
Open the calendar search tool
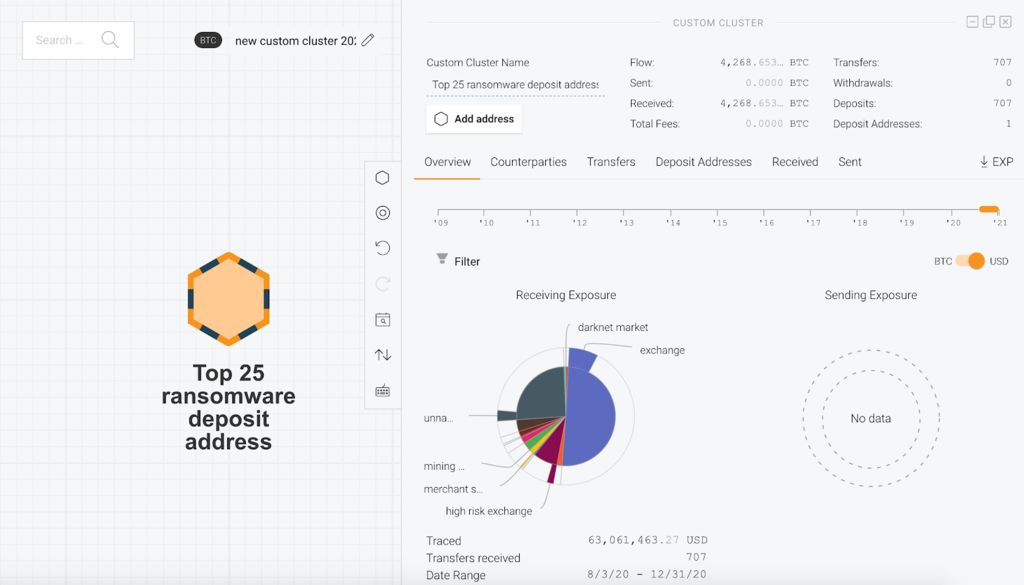coord(382,320)
